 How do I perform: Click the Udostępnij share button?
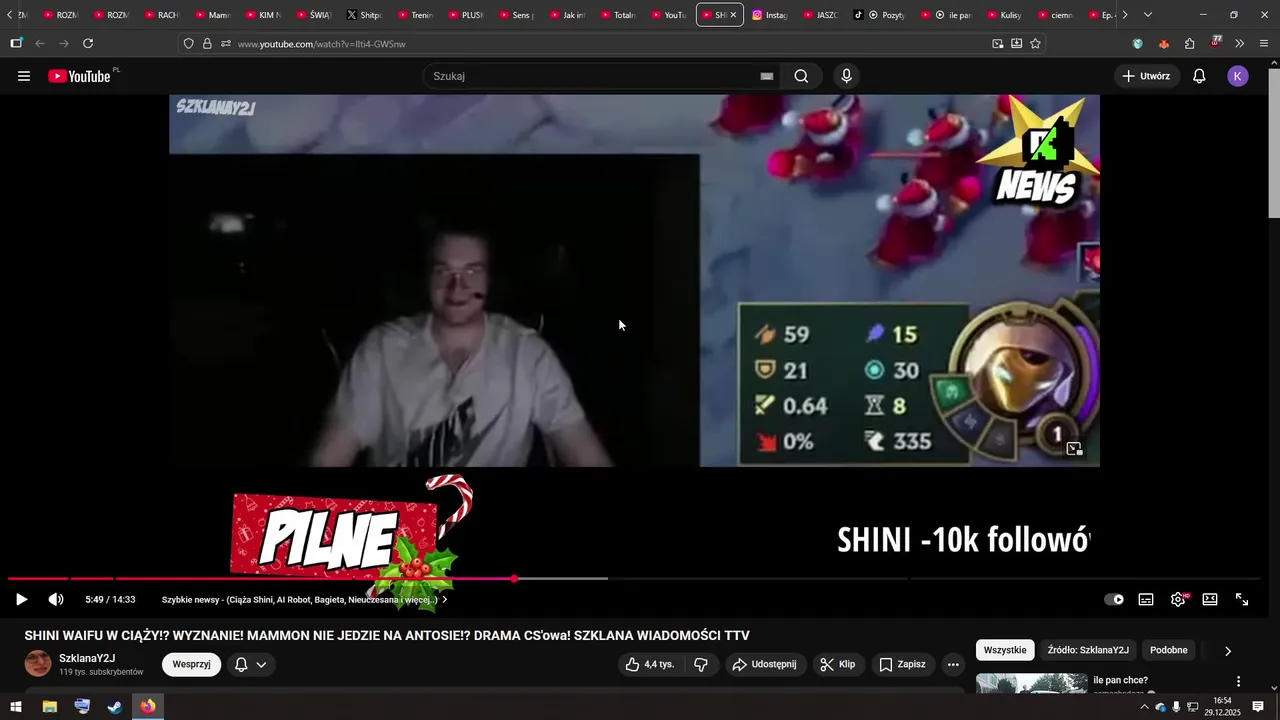point(765,664)
